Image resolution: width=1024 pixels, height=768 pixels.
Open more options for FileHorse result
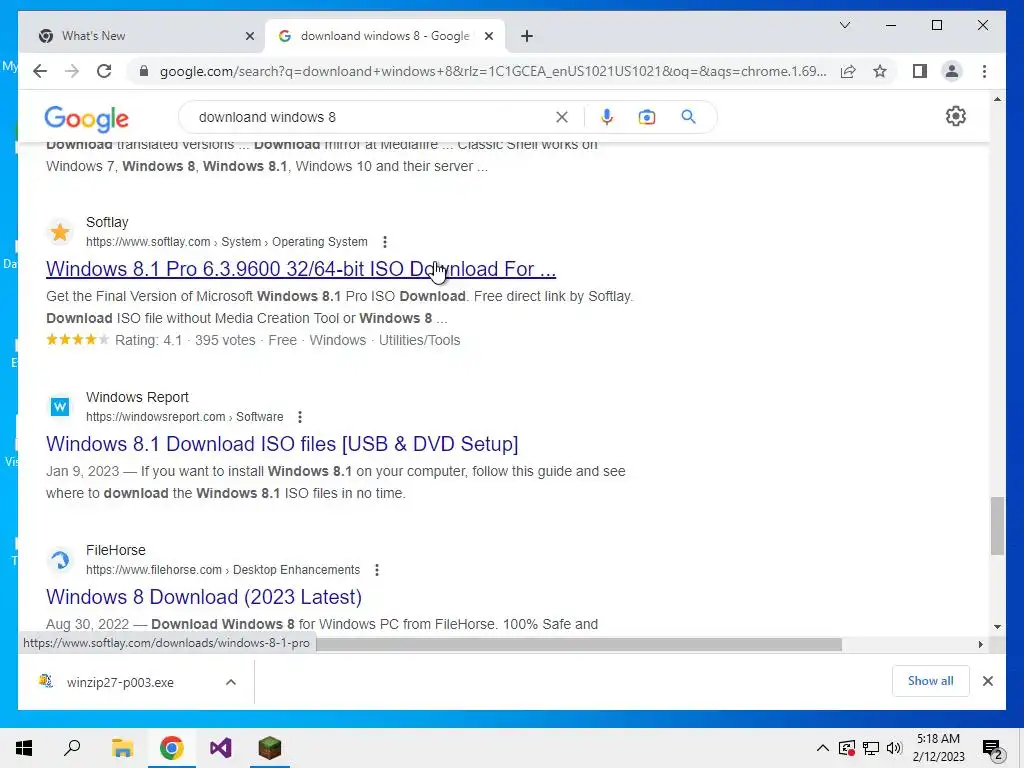[x=377, y=569]
